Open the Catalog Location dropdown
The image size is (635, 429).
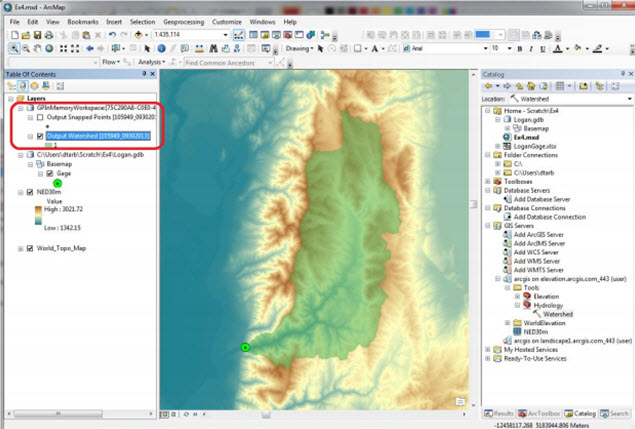click(x=628, y=99)
